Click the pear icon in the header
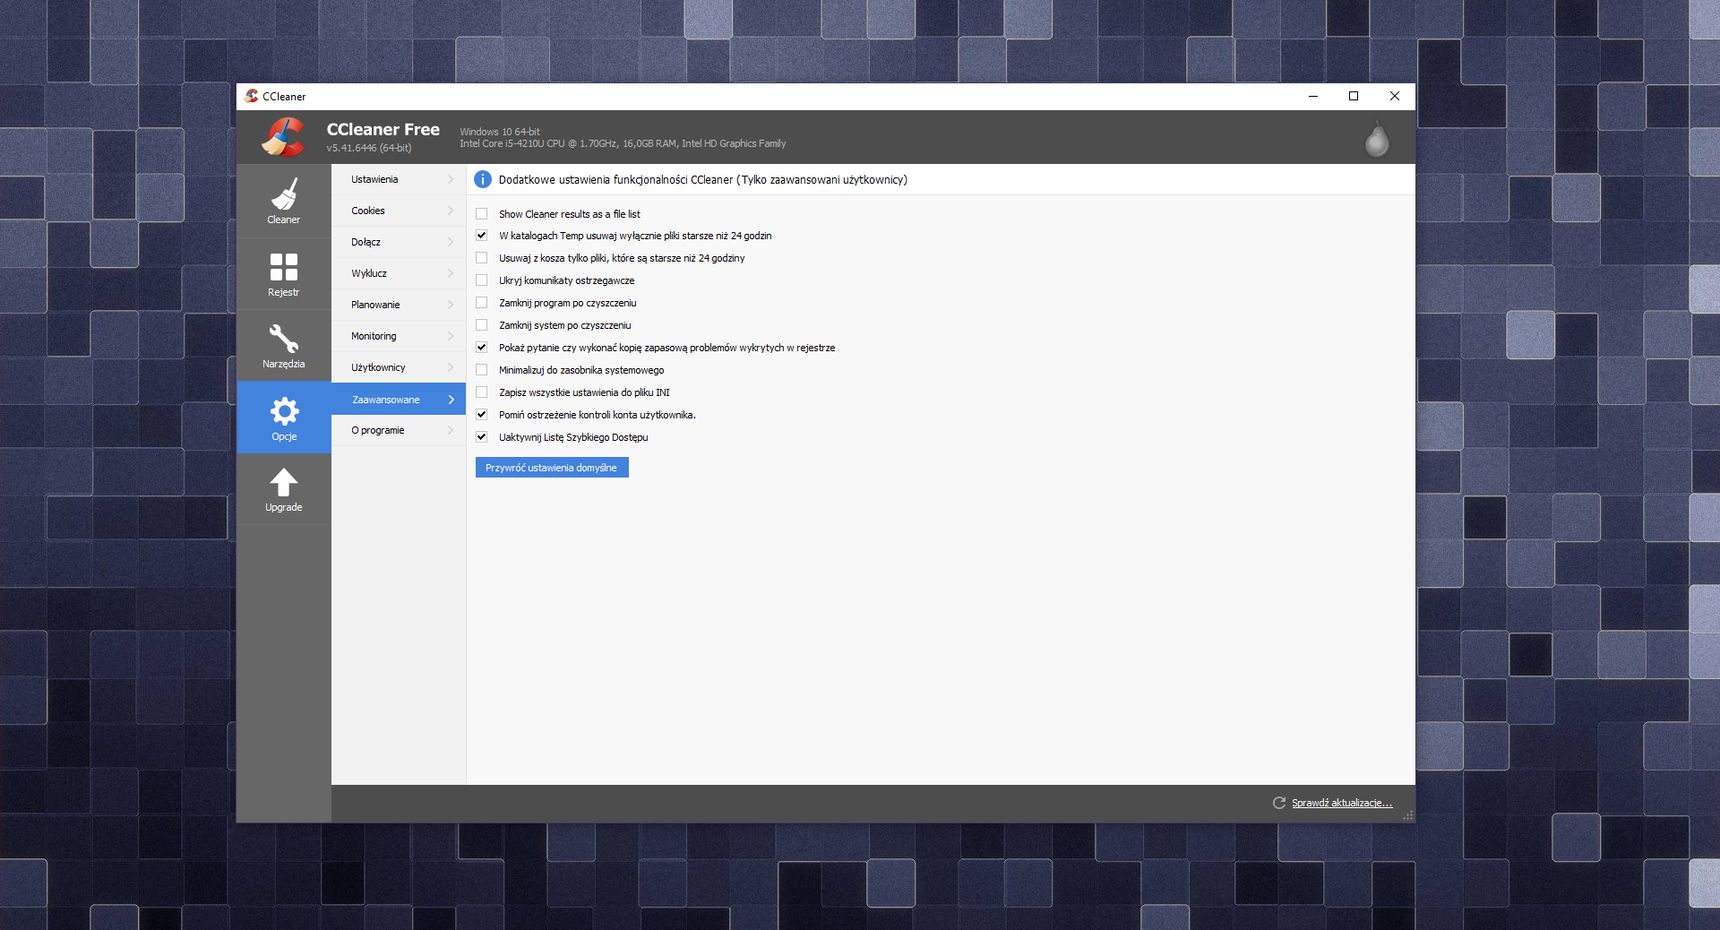Image resolution: width=1720 pixels, height=930 pixels. [x=1377, y=139]
